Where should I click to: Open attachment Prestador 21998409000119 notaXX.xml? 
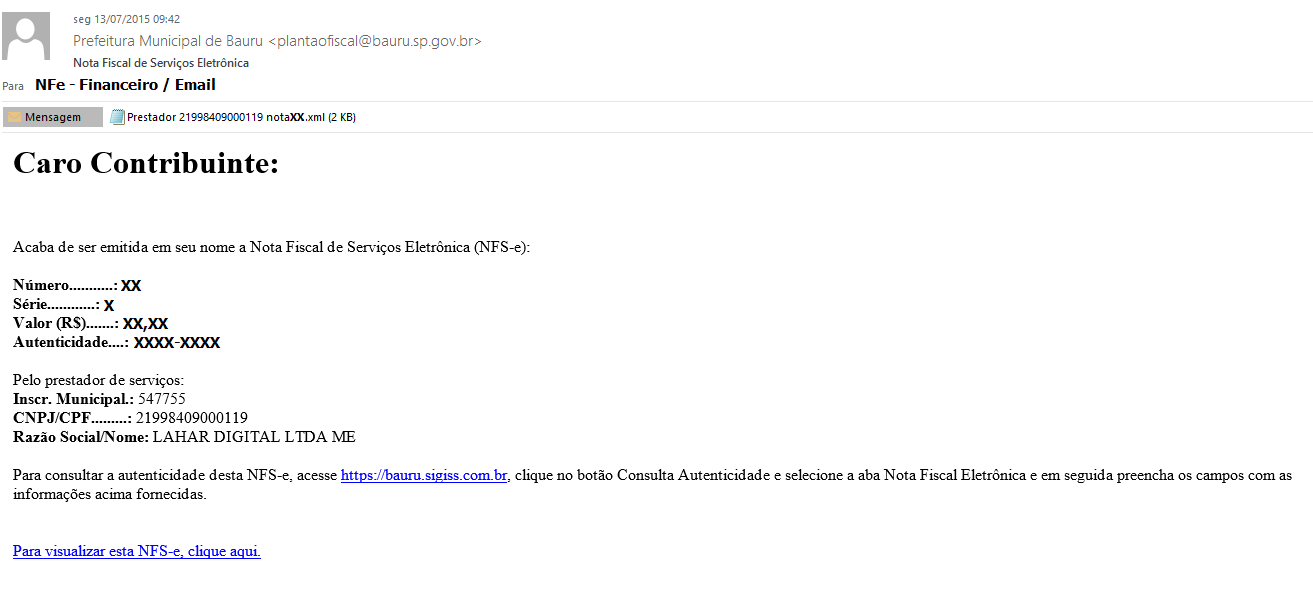tap(233, 117)
